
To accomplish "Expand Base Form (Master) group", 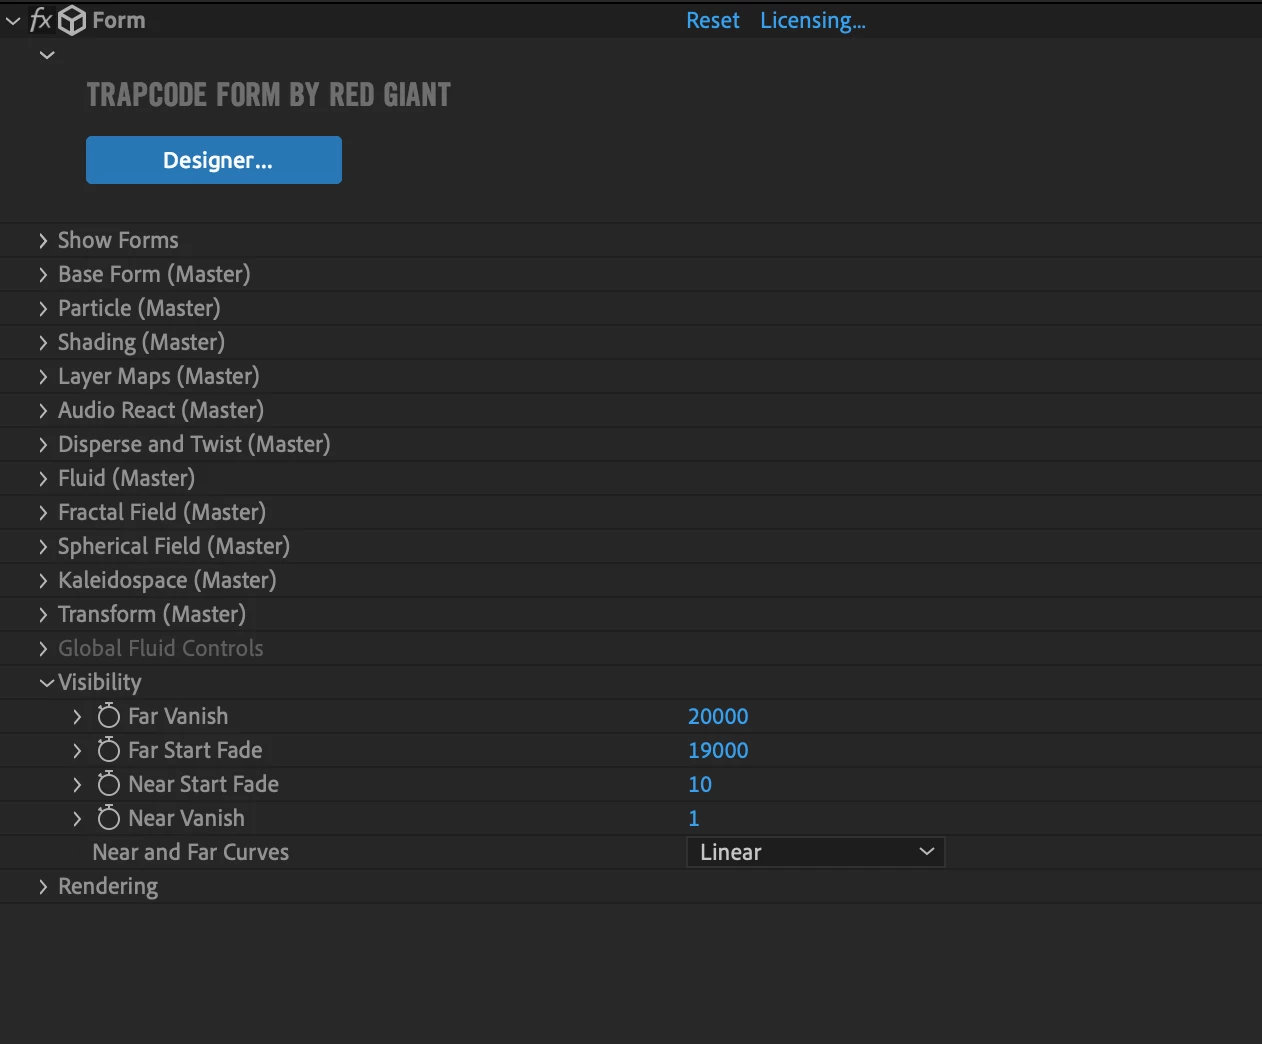I will (x=43, y=275).
